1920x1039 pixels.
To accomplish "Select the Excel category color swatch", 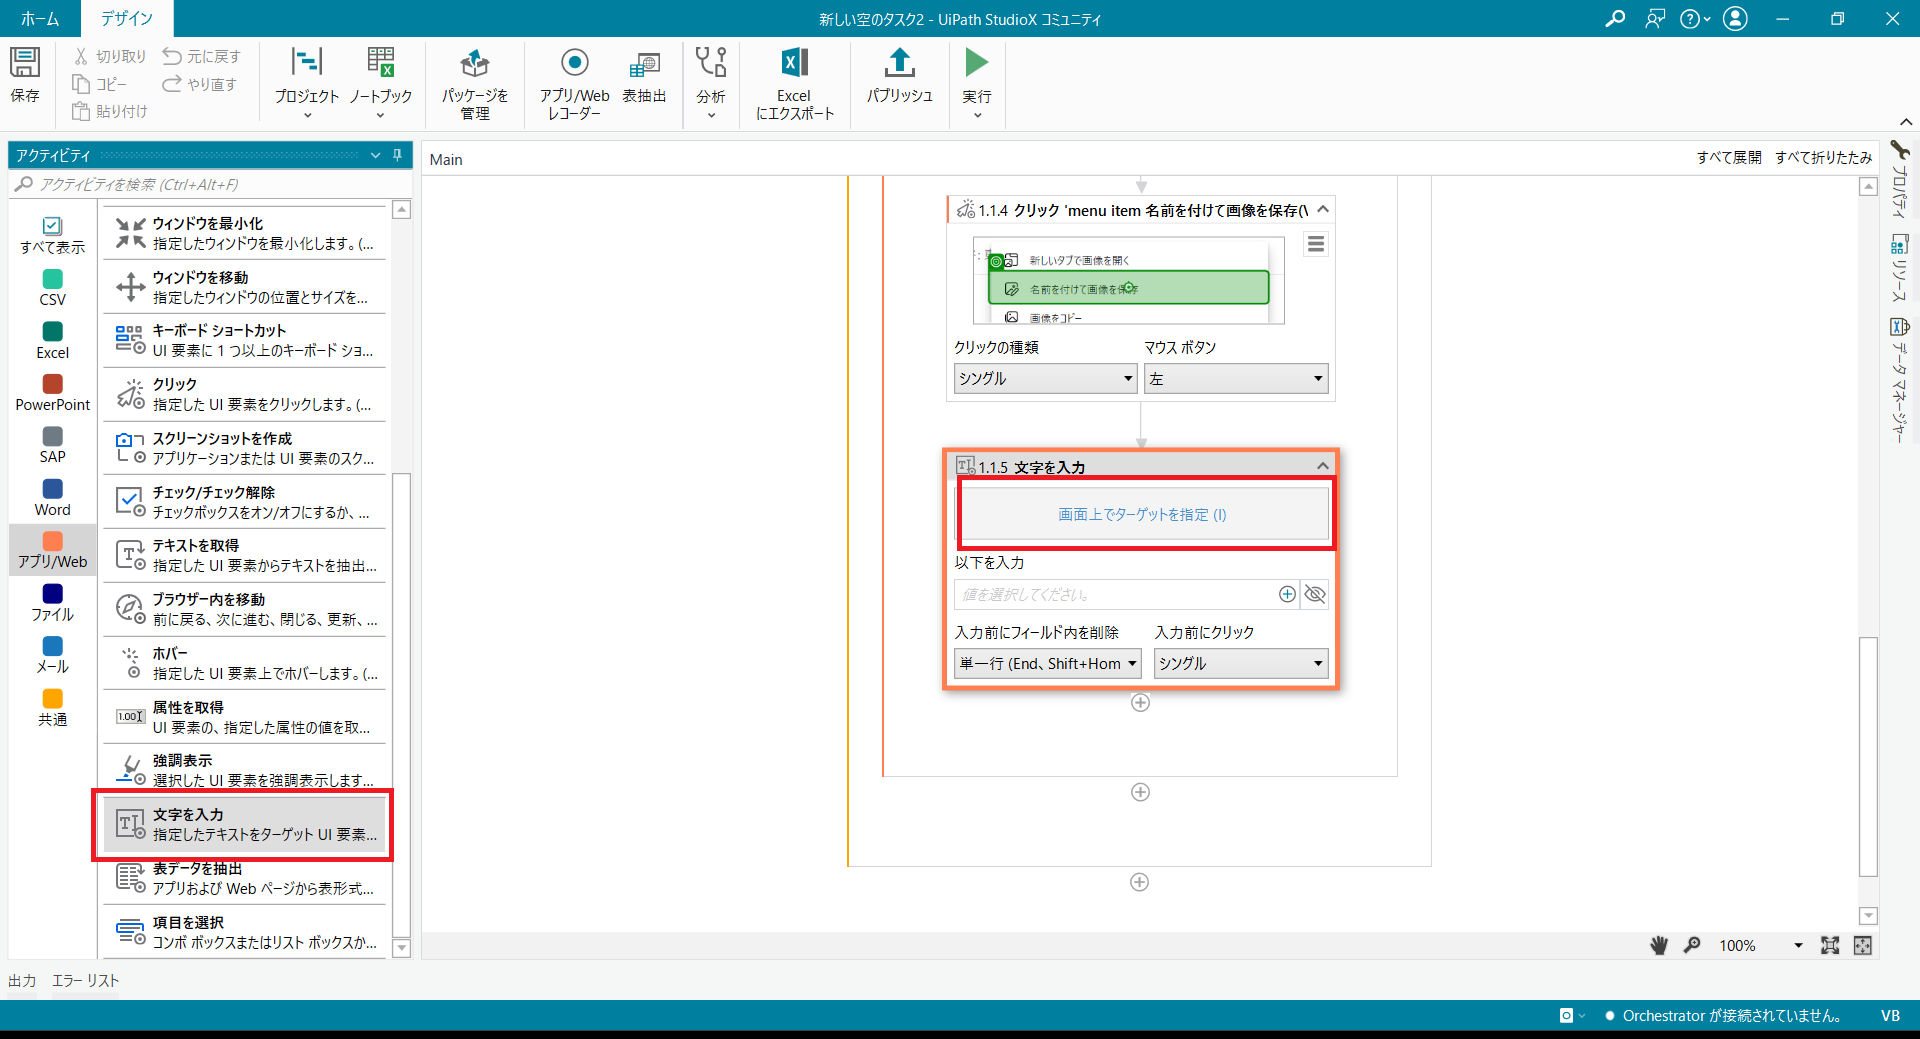I will point(53,331).
